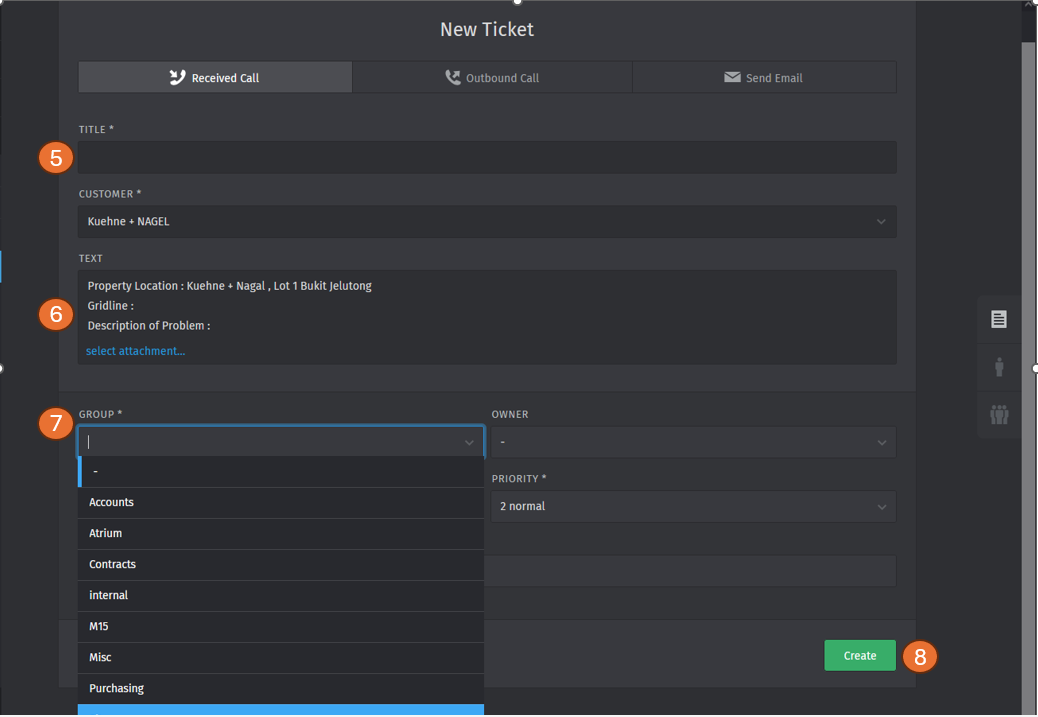Click into the Title input field
The height and width of the screenshot is (717, 1038).
[487, 158]
